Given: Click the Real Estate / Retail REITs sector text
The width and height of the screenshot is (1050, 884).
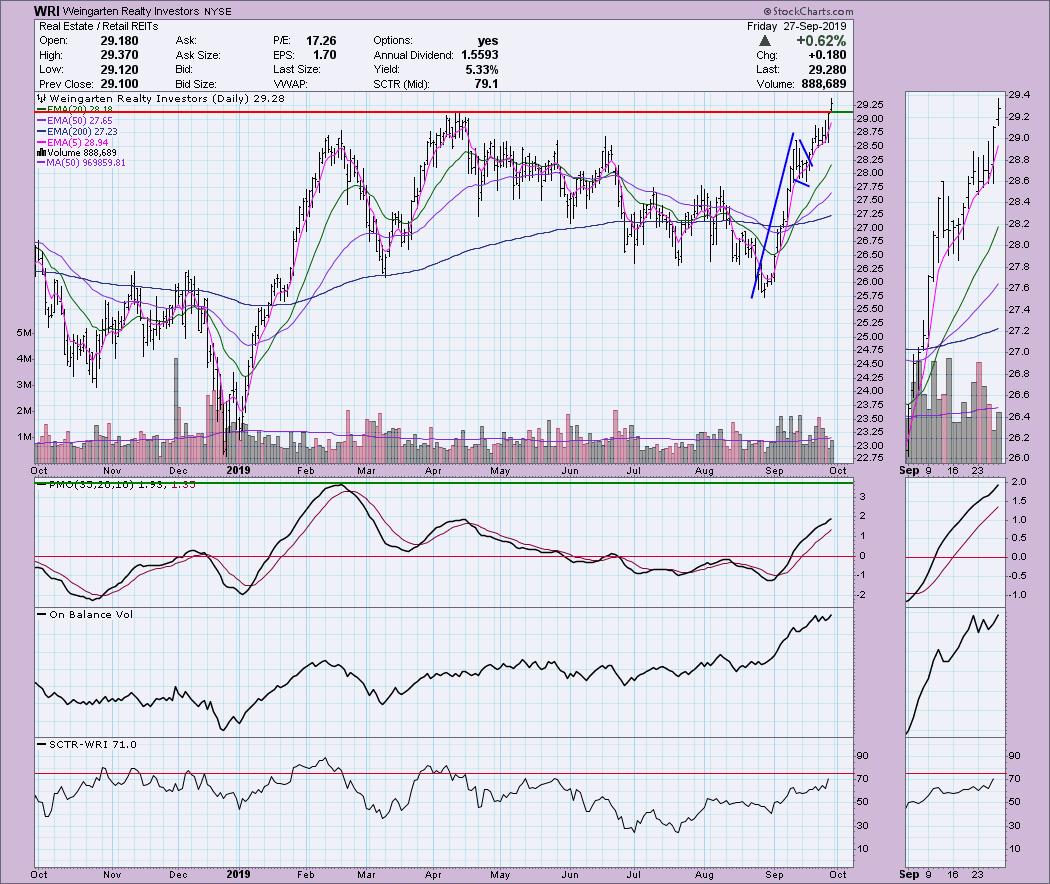Looking at the screenshot, I should 98,26.
